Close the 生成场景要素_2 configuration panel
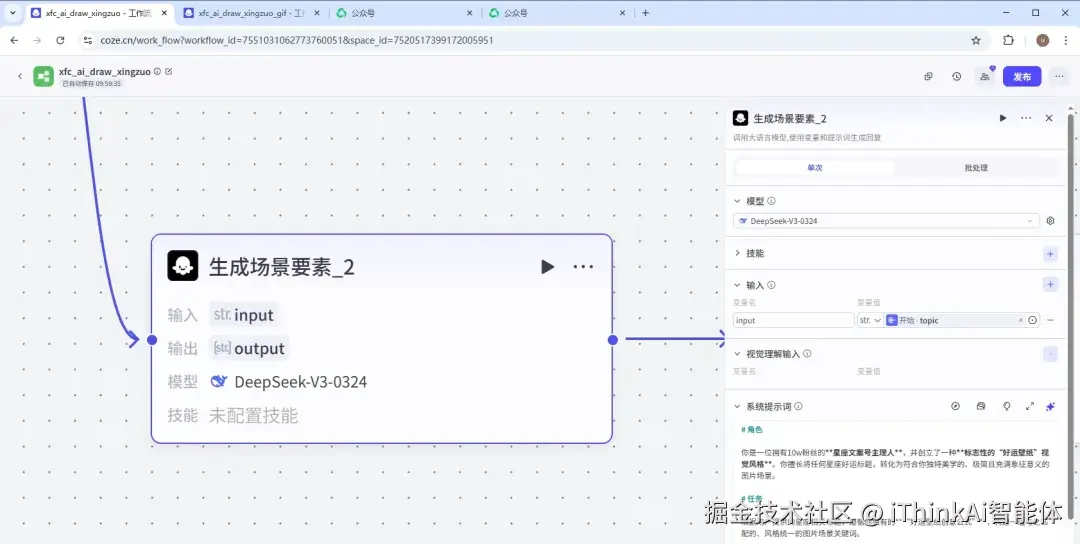The image size is (1080, 544). (1049, 118)
